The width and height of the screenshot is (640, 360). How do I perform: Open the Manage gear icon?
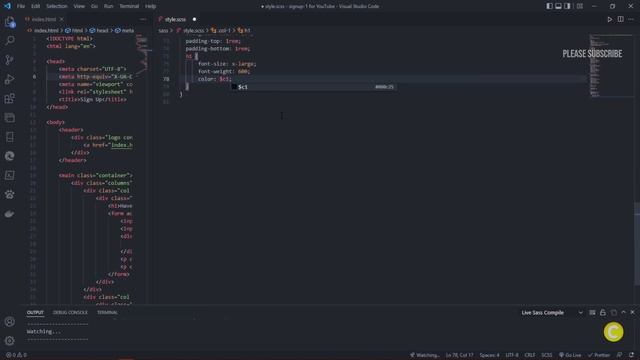coord(9,341)
